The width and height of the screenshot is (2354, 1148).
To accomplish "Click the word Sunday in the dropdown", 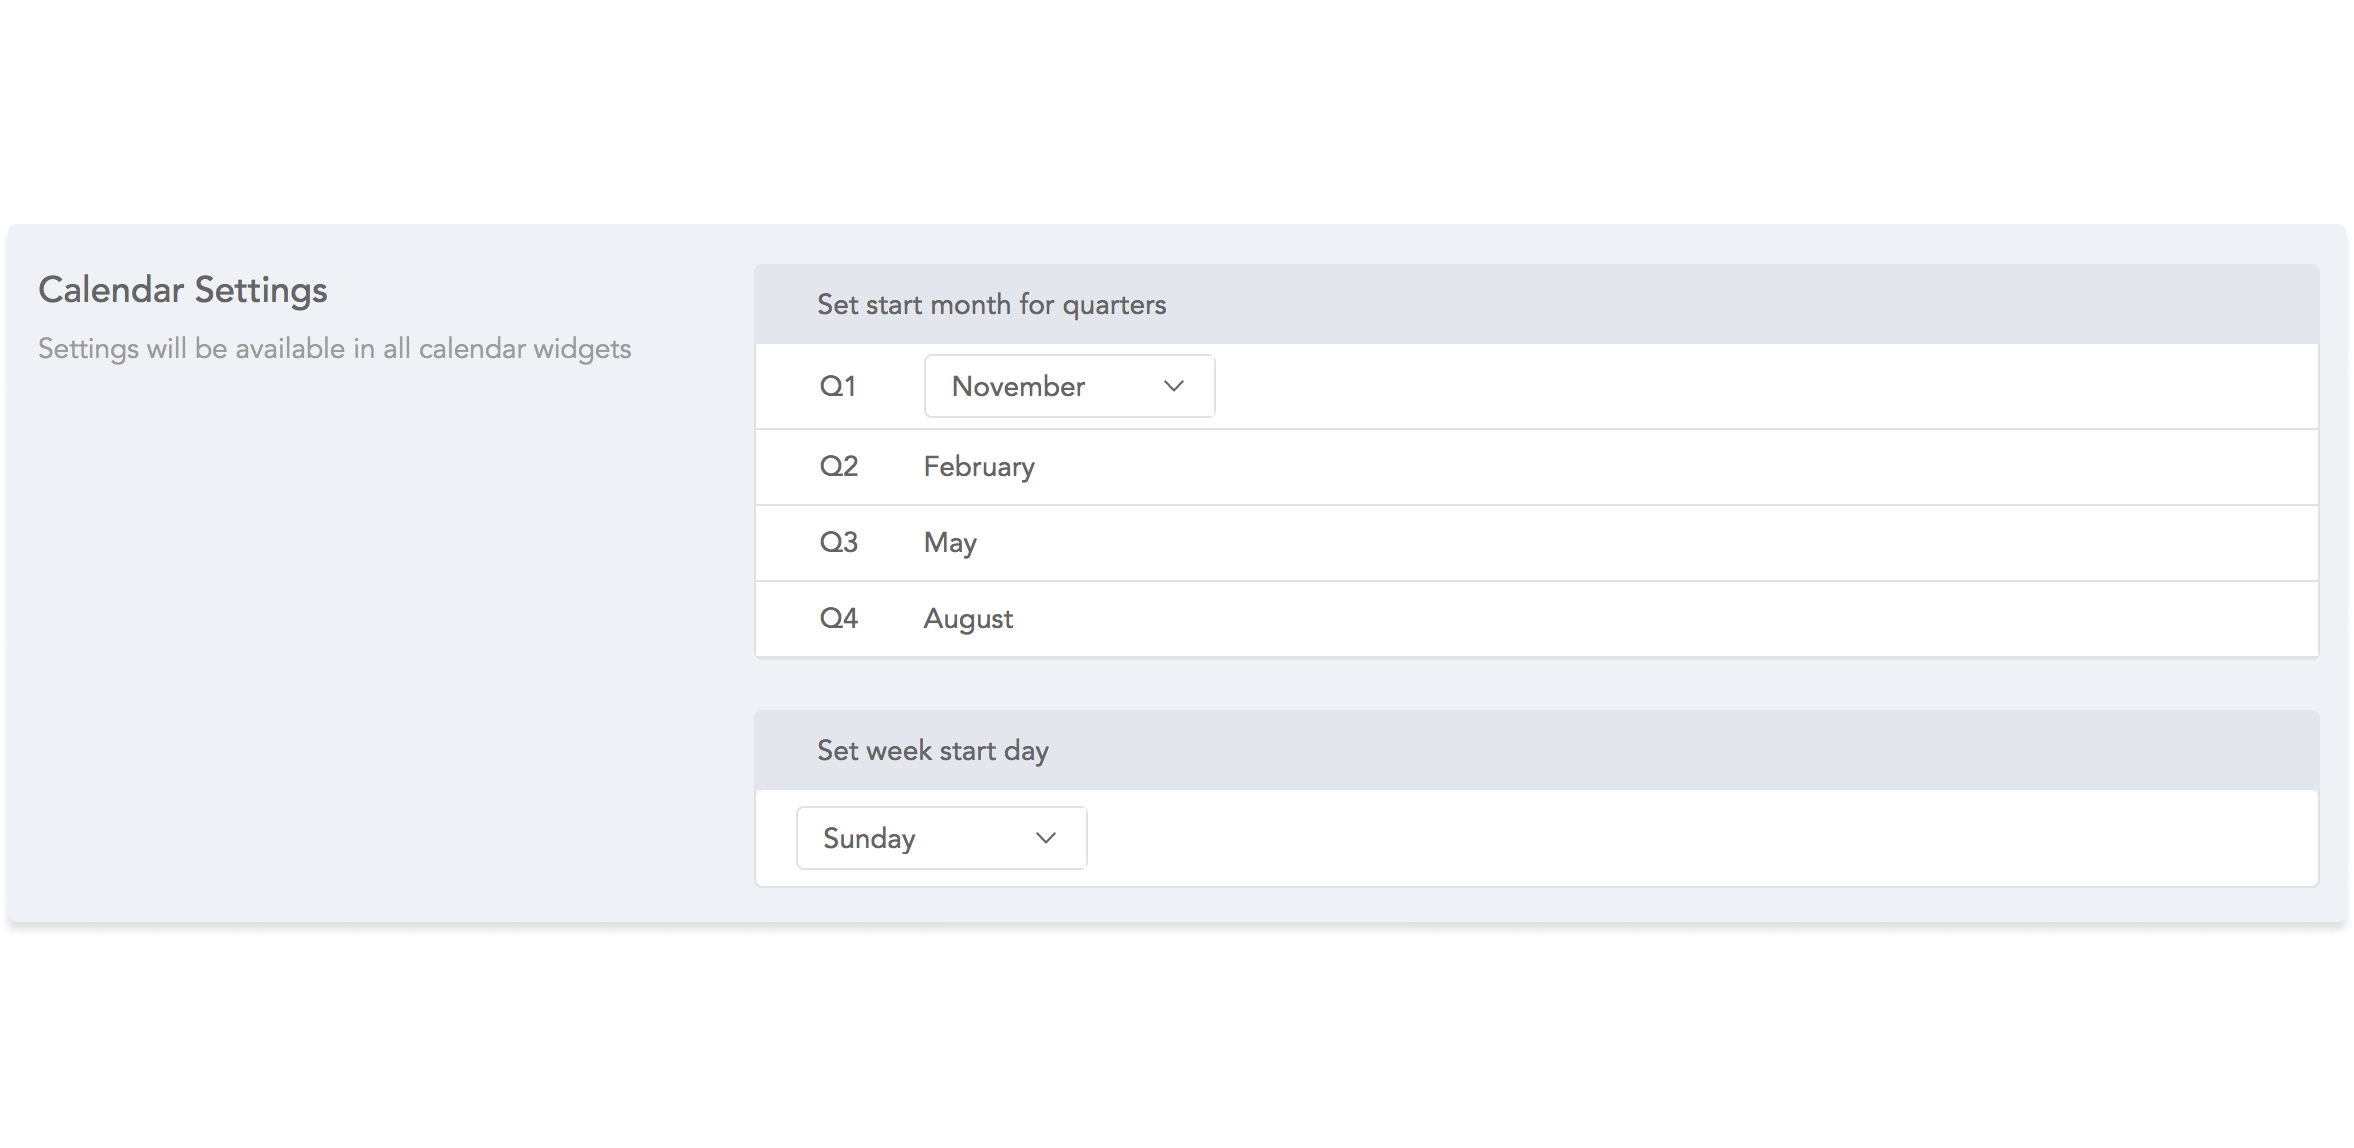I will coord(869,838).
